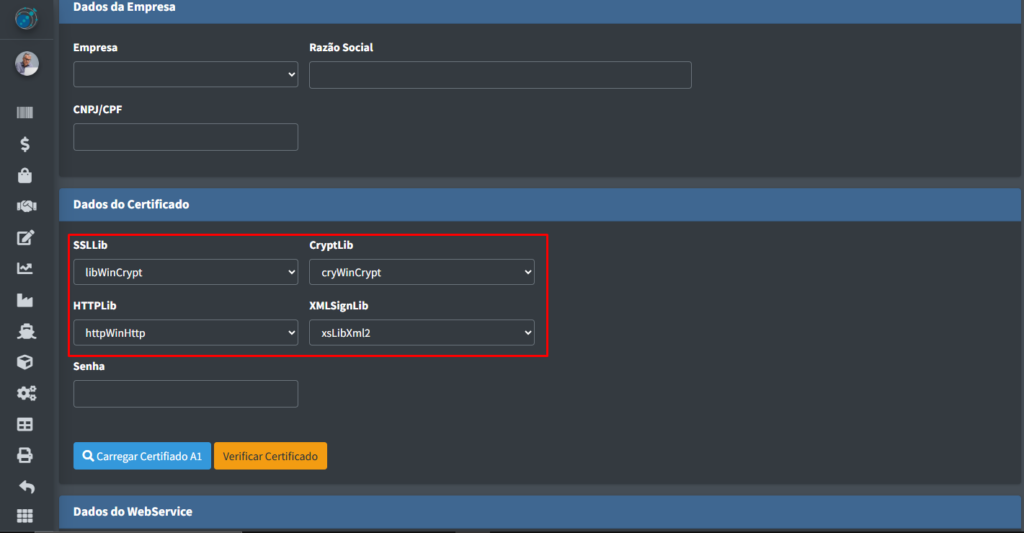This screenshot has height=533, width=1024.
Task: Click the barcode icon in sidebar
Action: [x=25, y=113]
